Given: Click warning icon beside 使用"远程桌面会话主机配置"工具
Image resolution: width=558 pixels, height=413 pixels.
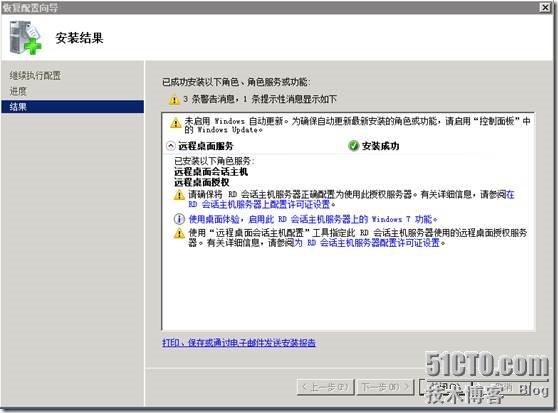Looking at the screenshot, I should click(179, 233).
